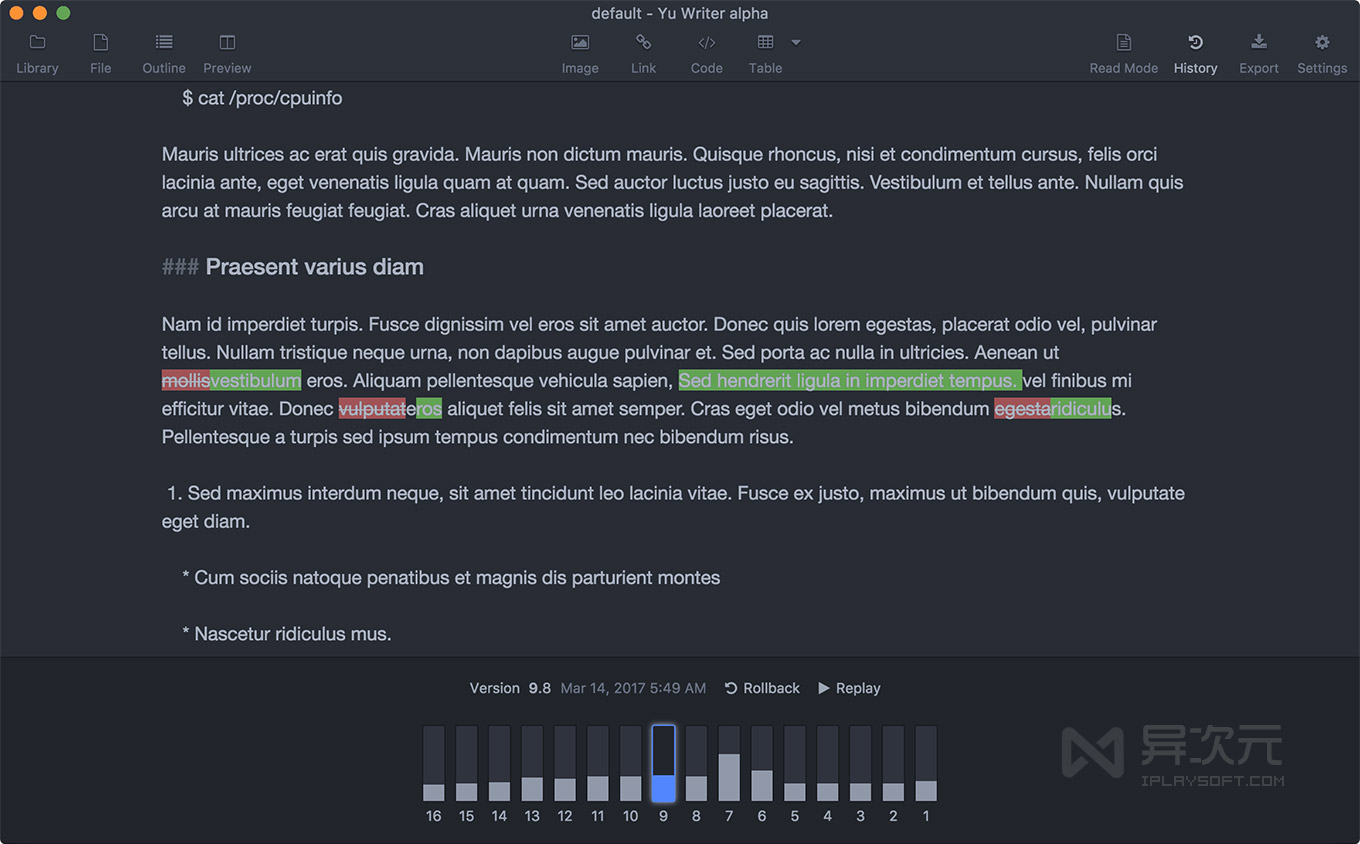Open the Settings panel
Viewport: 1360px width, 844px height.
coord(1321,52)
